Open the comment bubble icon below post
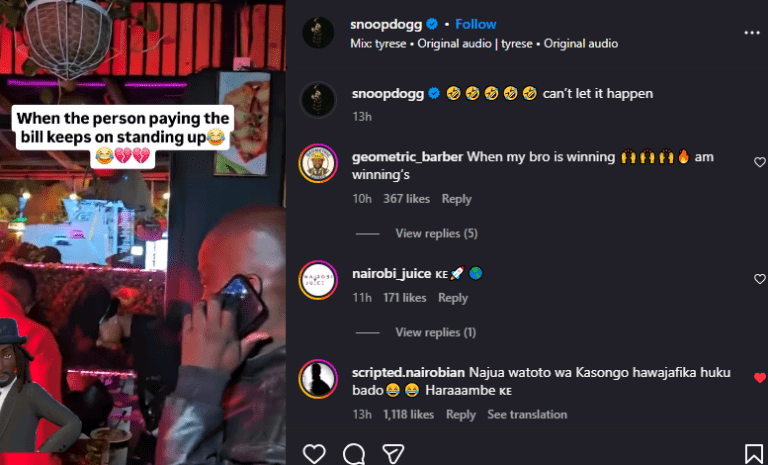The image size is (768, 465). point(354,454)
